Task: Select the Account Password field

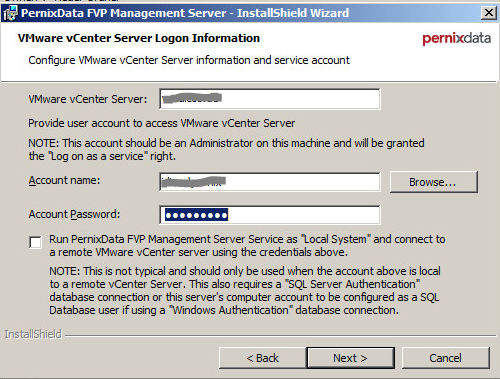Action: (x=270, y=215)
